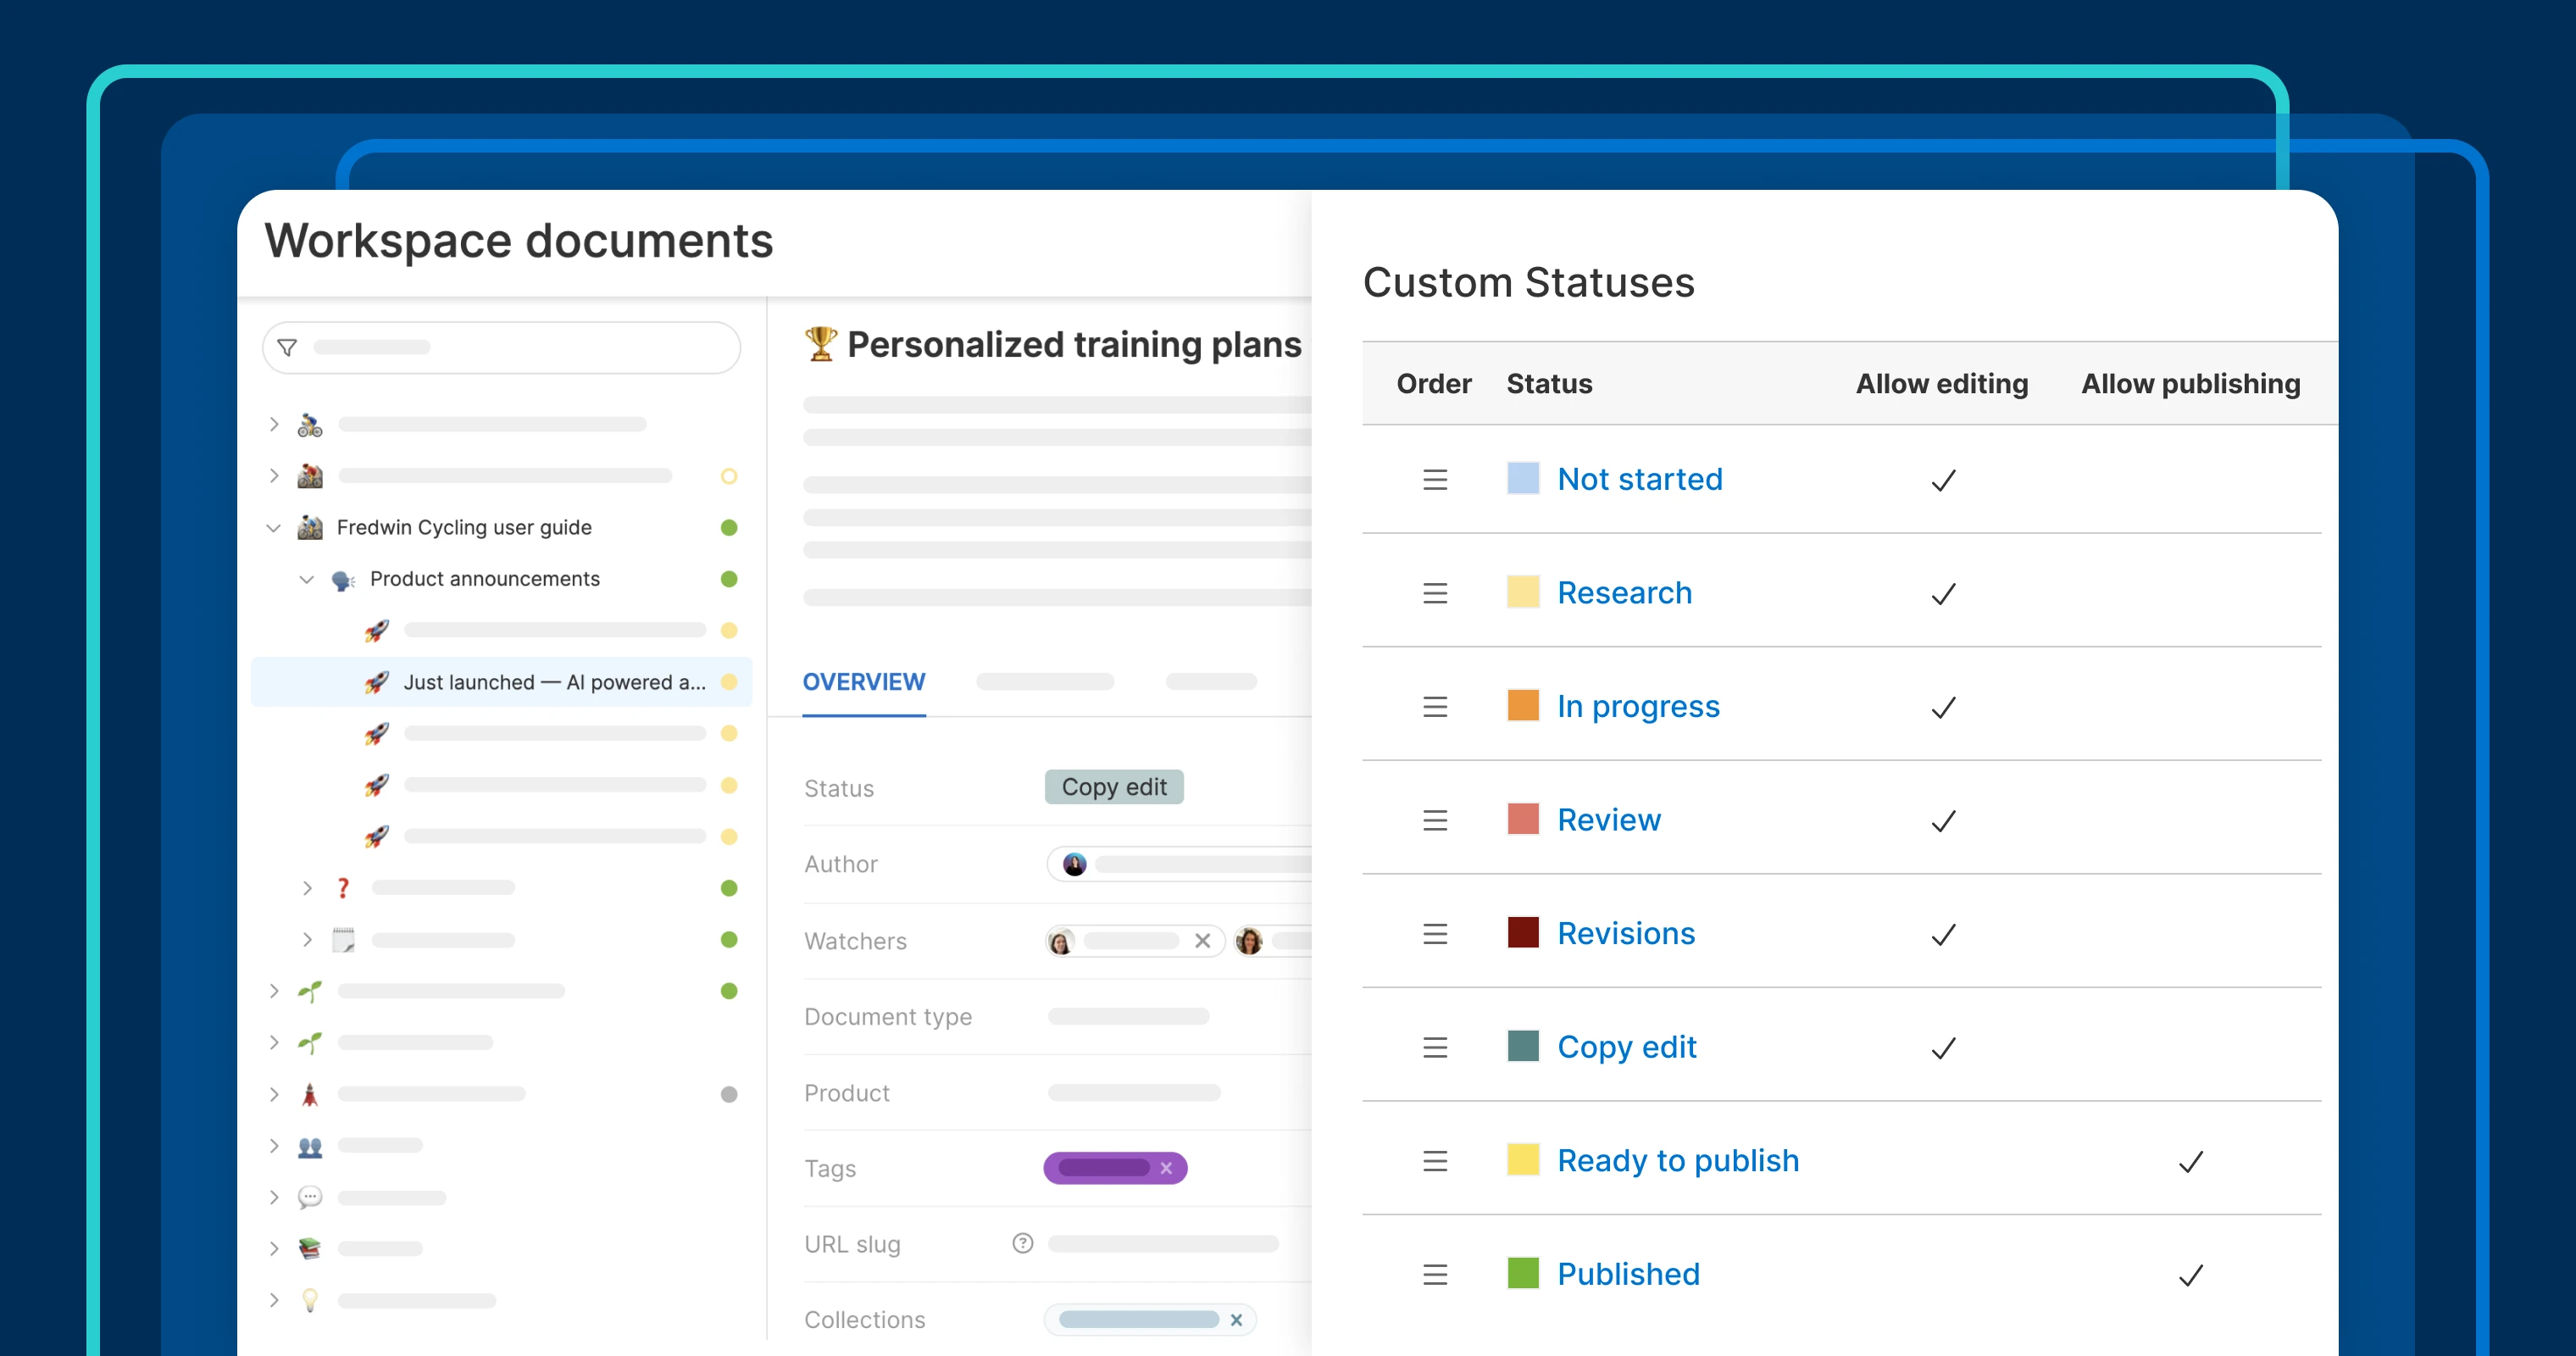Click the Copy edit status badge
2576x1356 pixels.
pyautogui.click(x=1113, y=787)
